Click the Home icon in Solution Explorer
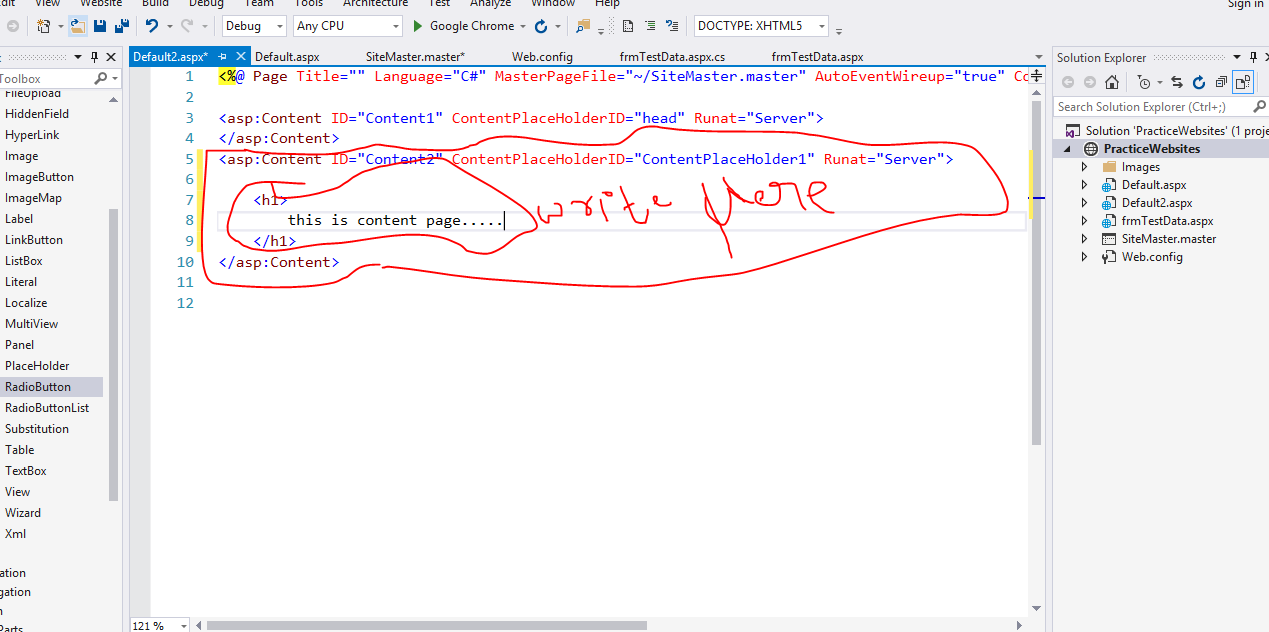1269x632 pixels. [x=1112, y=82]
